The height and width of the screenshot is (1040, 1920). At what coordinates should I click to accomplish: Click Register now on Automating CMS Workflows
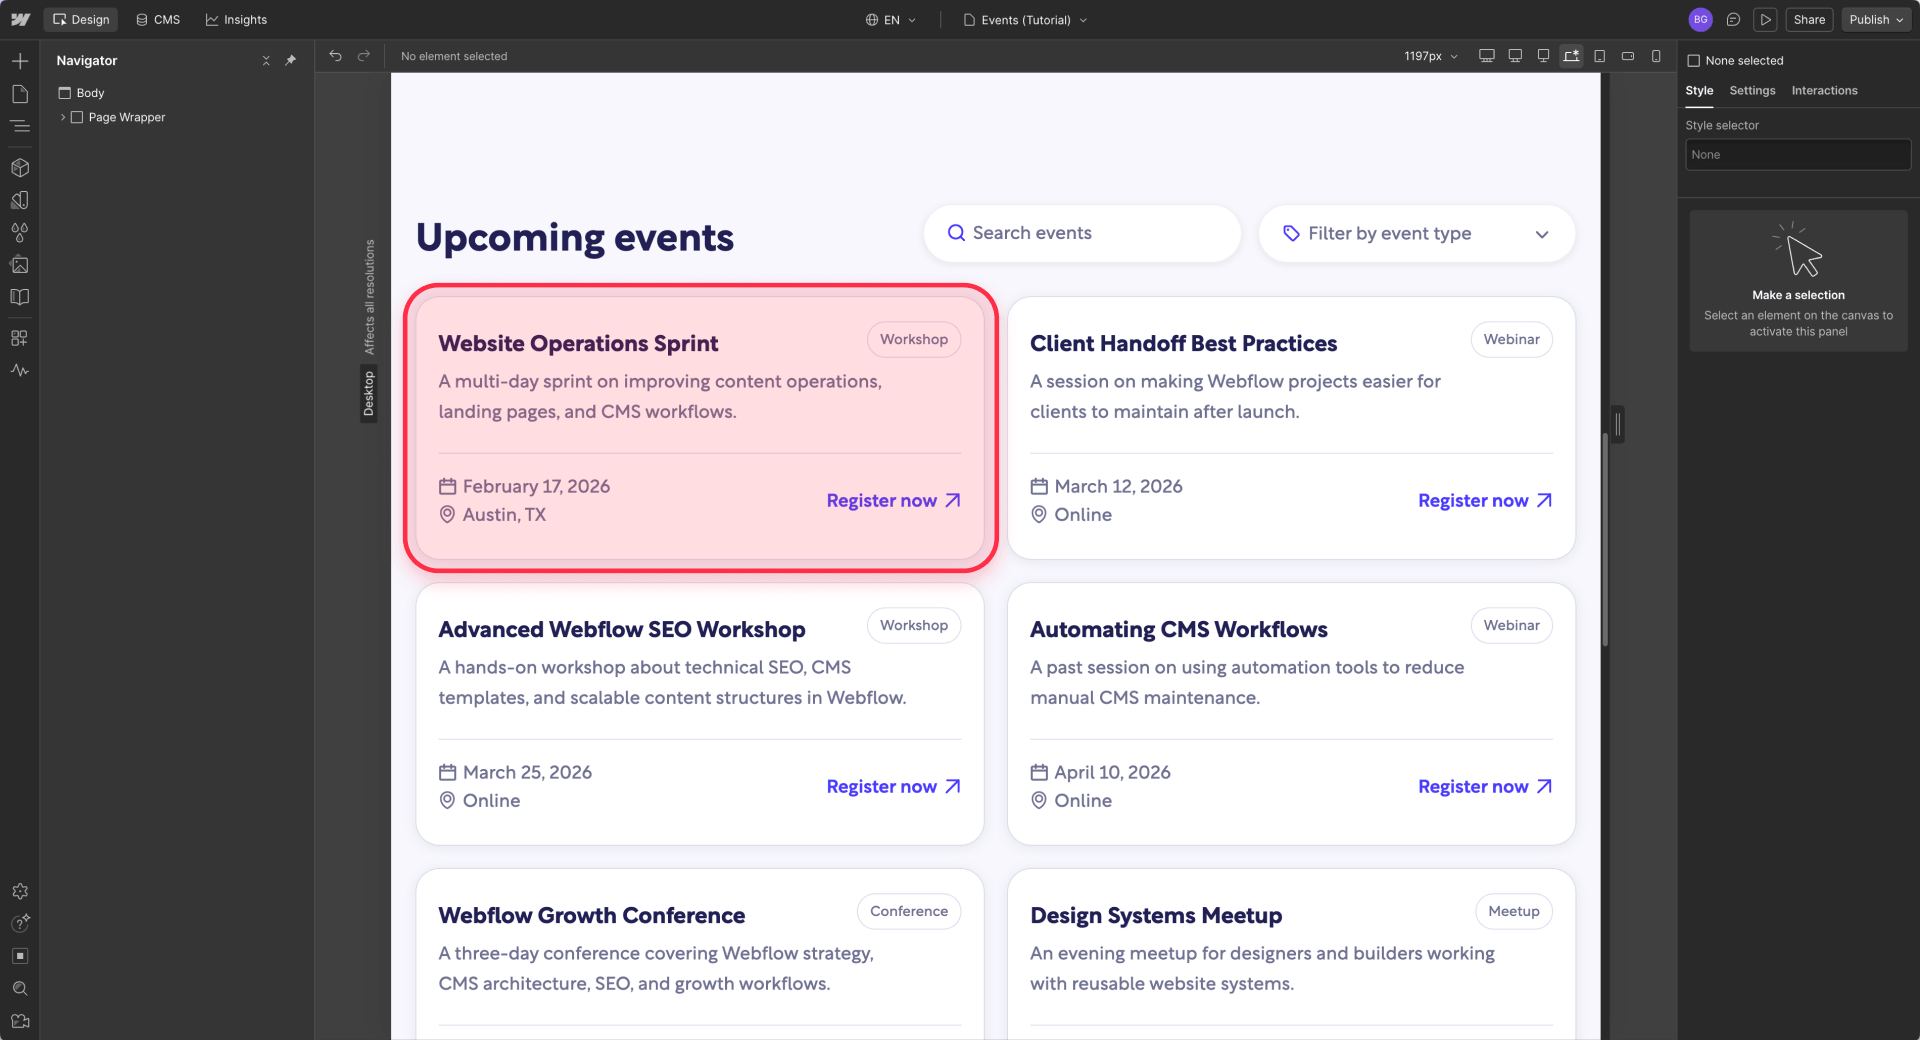[x=1485, y=787]
